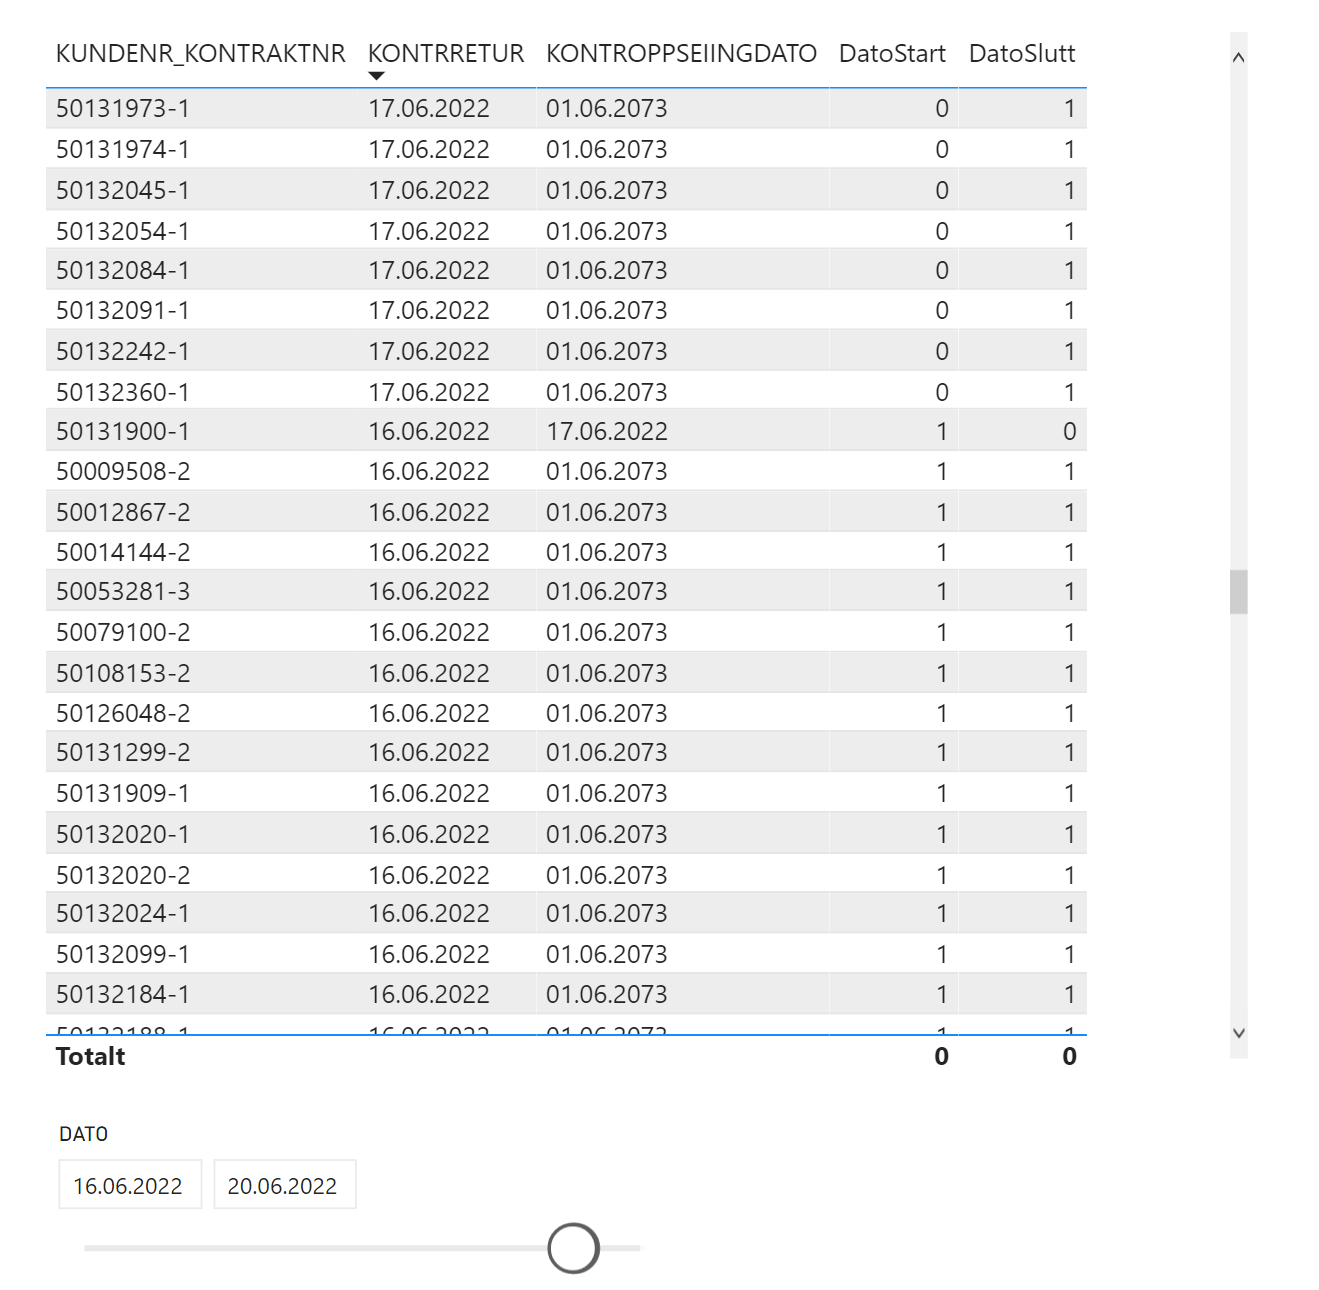Click the DATO slicer handle
Image resolution: width=1319 pixels, height=1290 pixels.
click(x=574, y=1248)
